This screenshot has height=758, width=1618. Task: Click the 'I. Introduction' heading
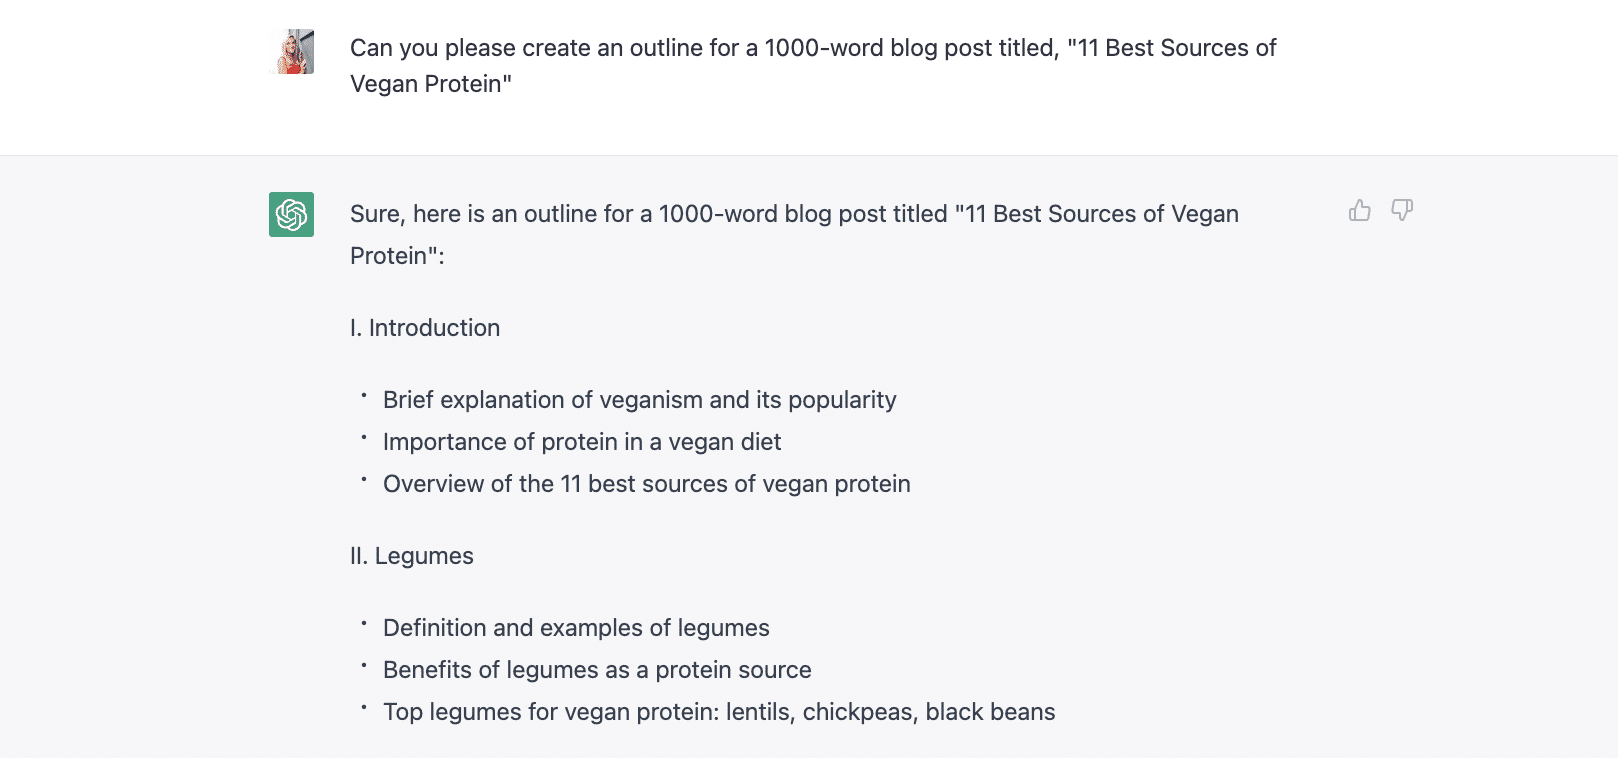point(424,327)
